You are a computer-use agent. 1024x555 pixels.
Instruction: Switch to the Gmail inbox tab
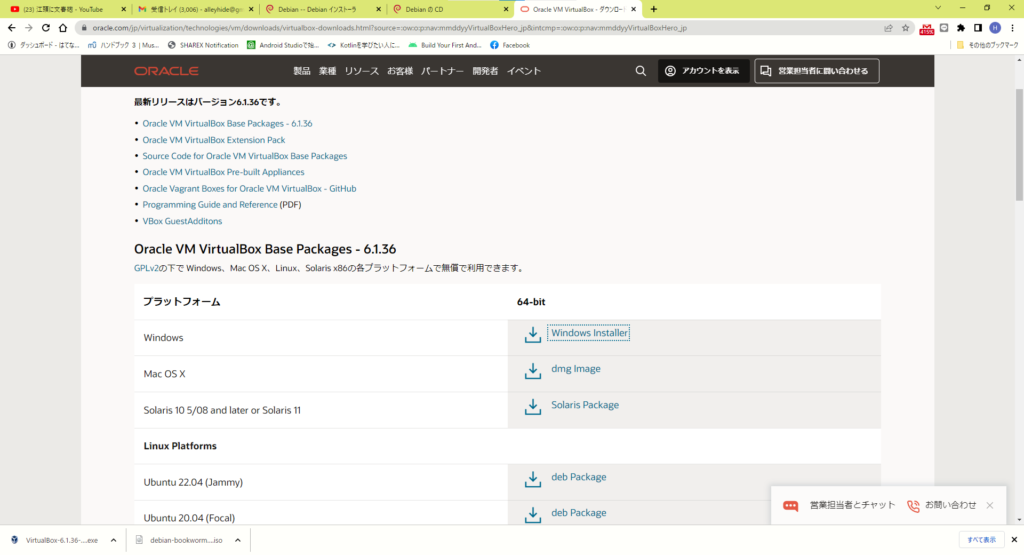(196, 9)
